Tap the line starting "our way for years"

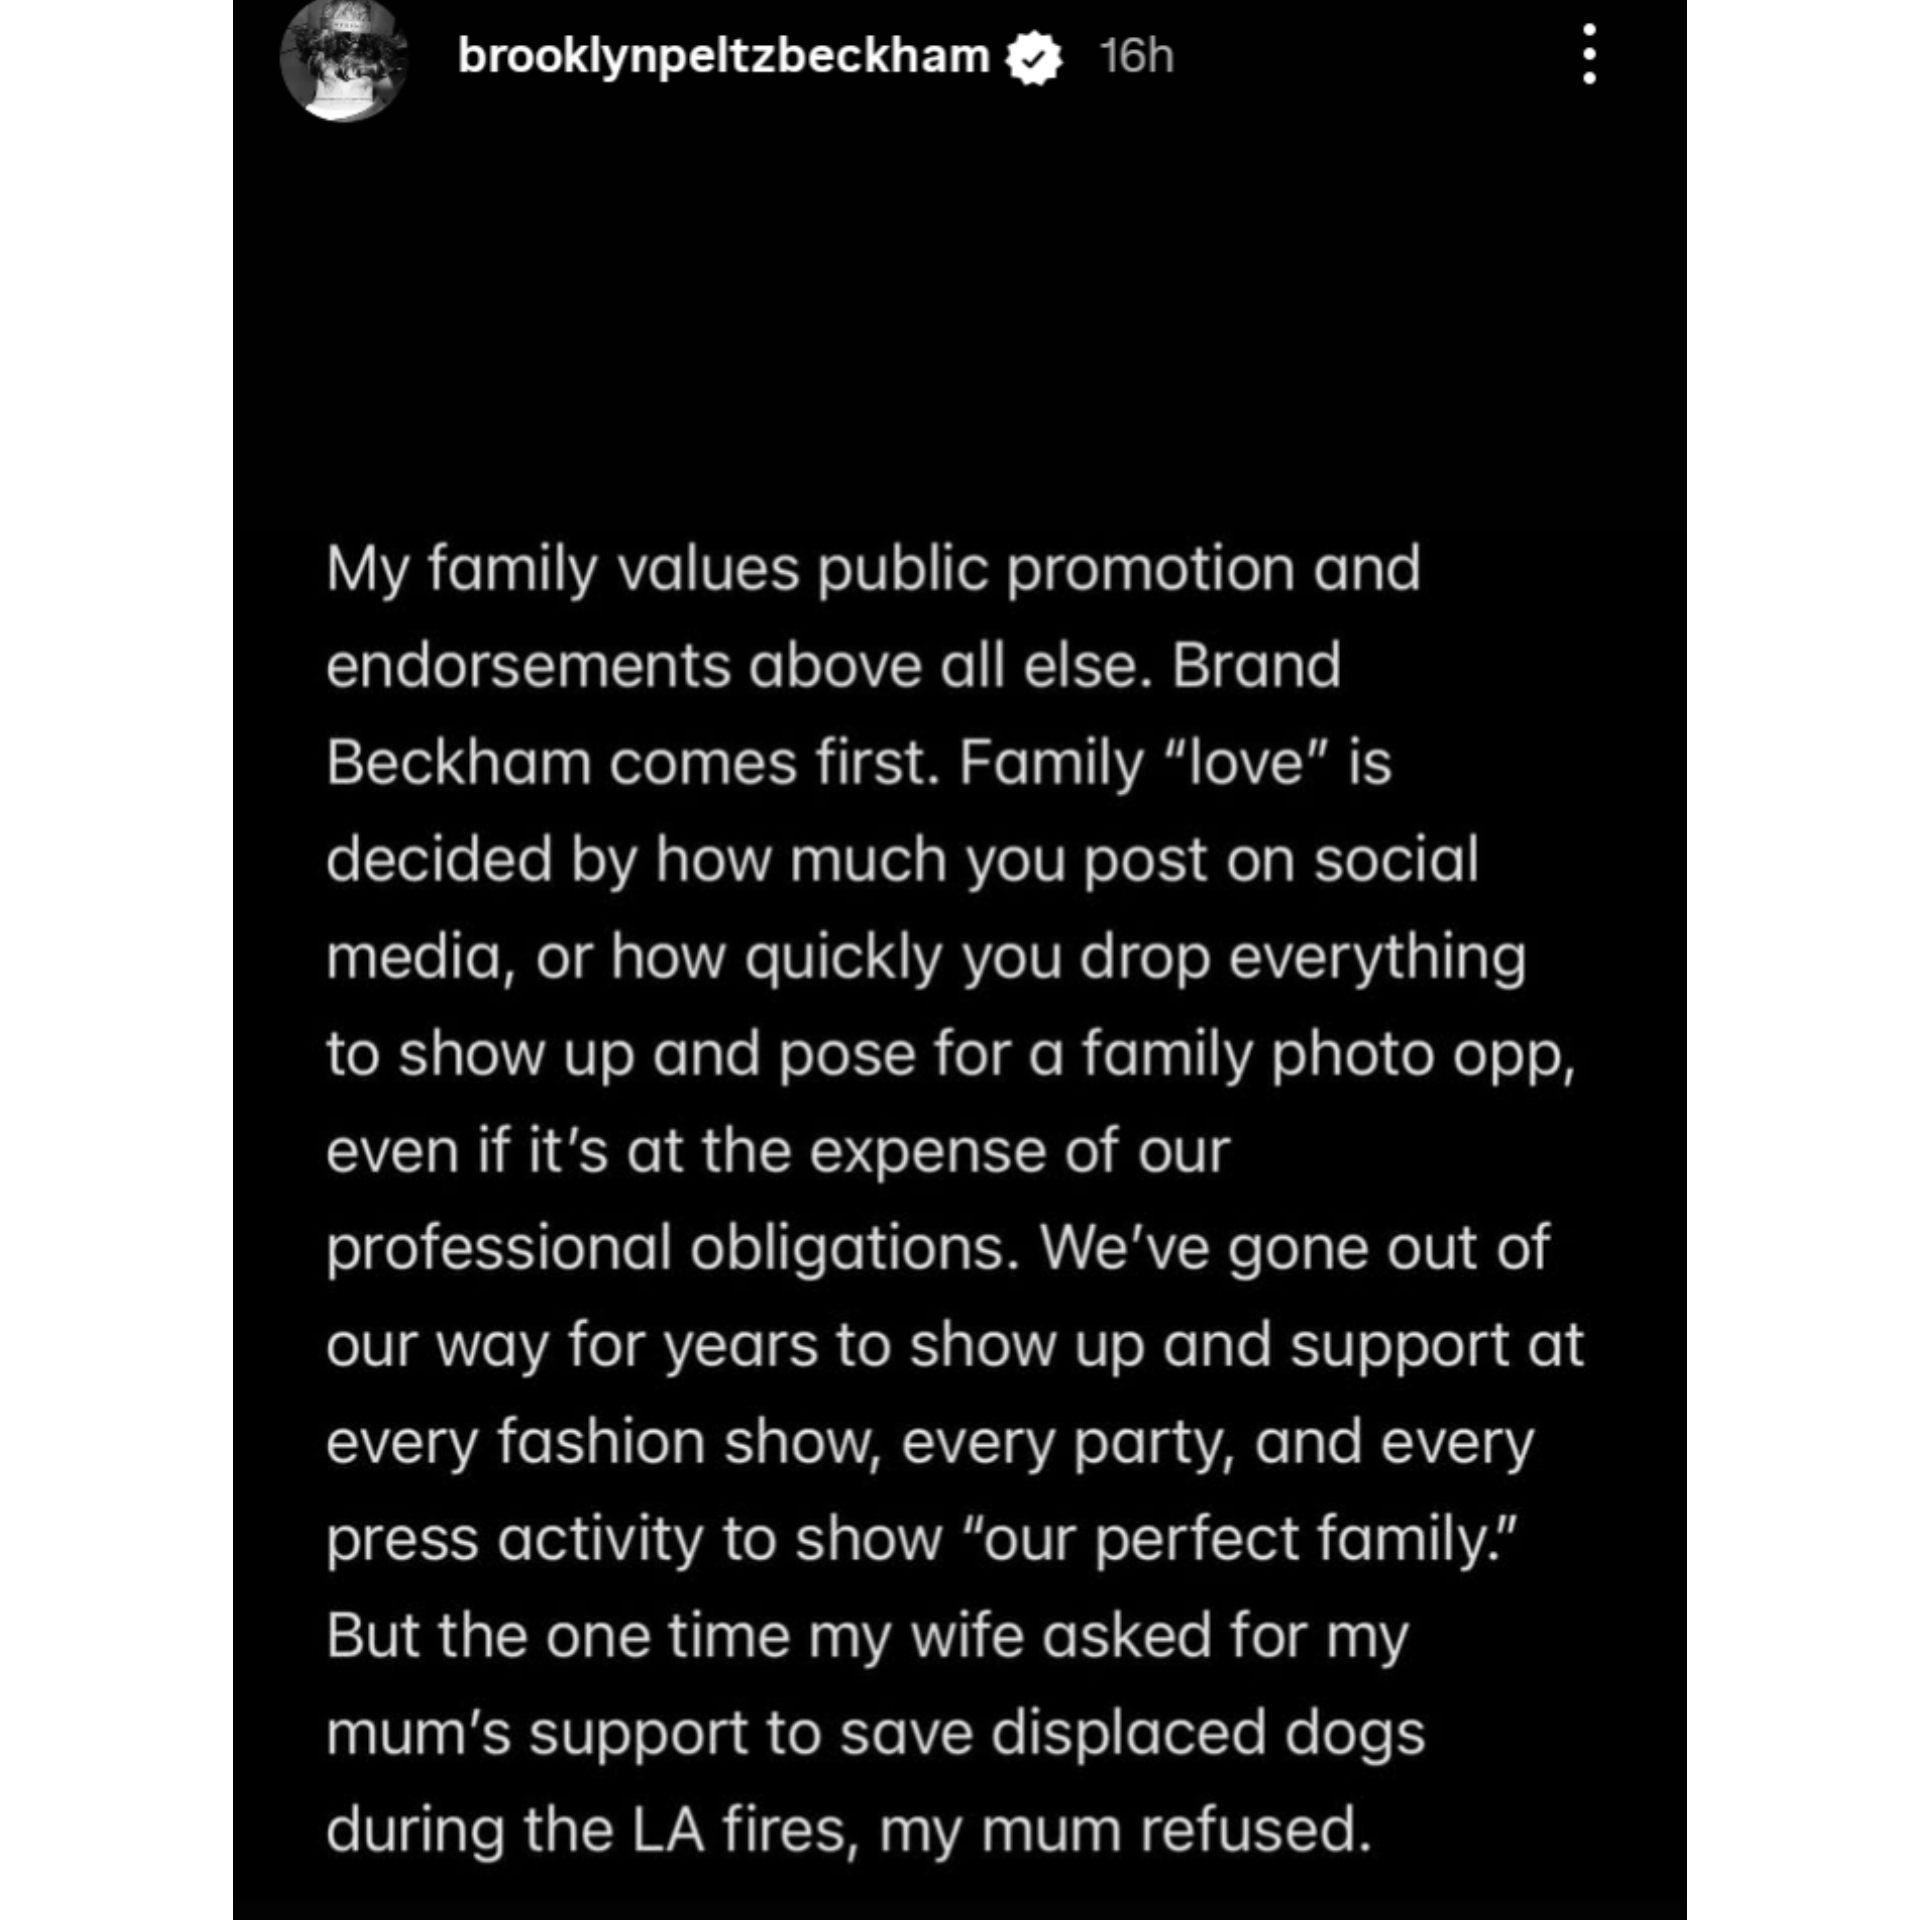pos(955,1345)
